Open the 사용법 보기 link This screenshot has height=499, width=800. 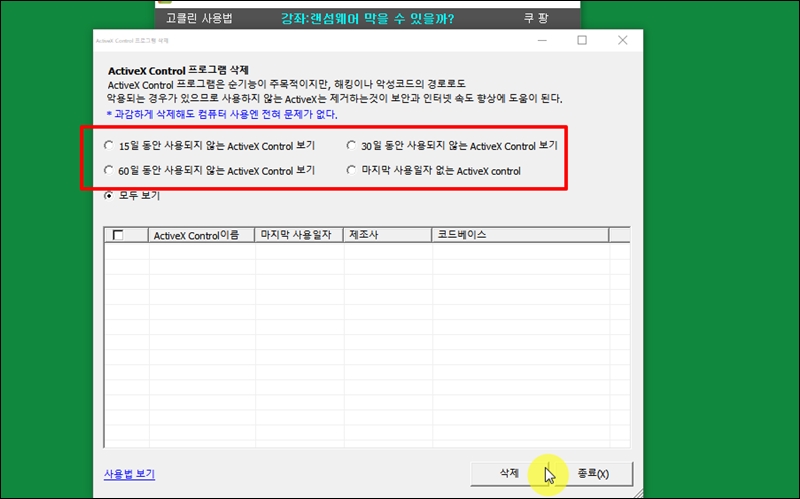(x=130, y=474)
